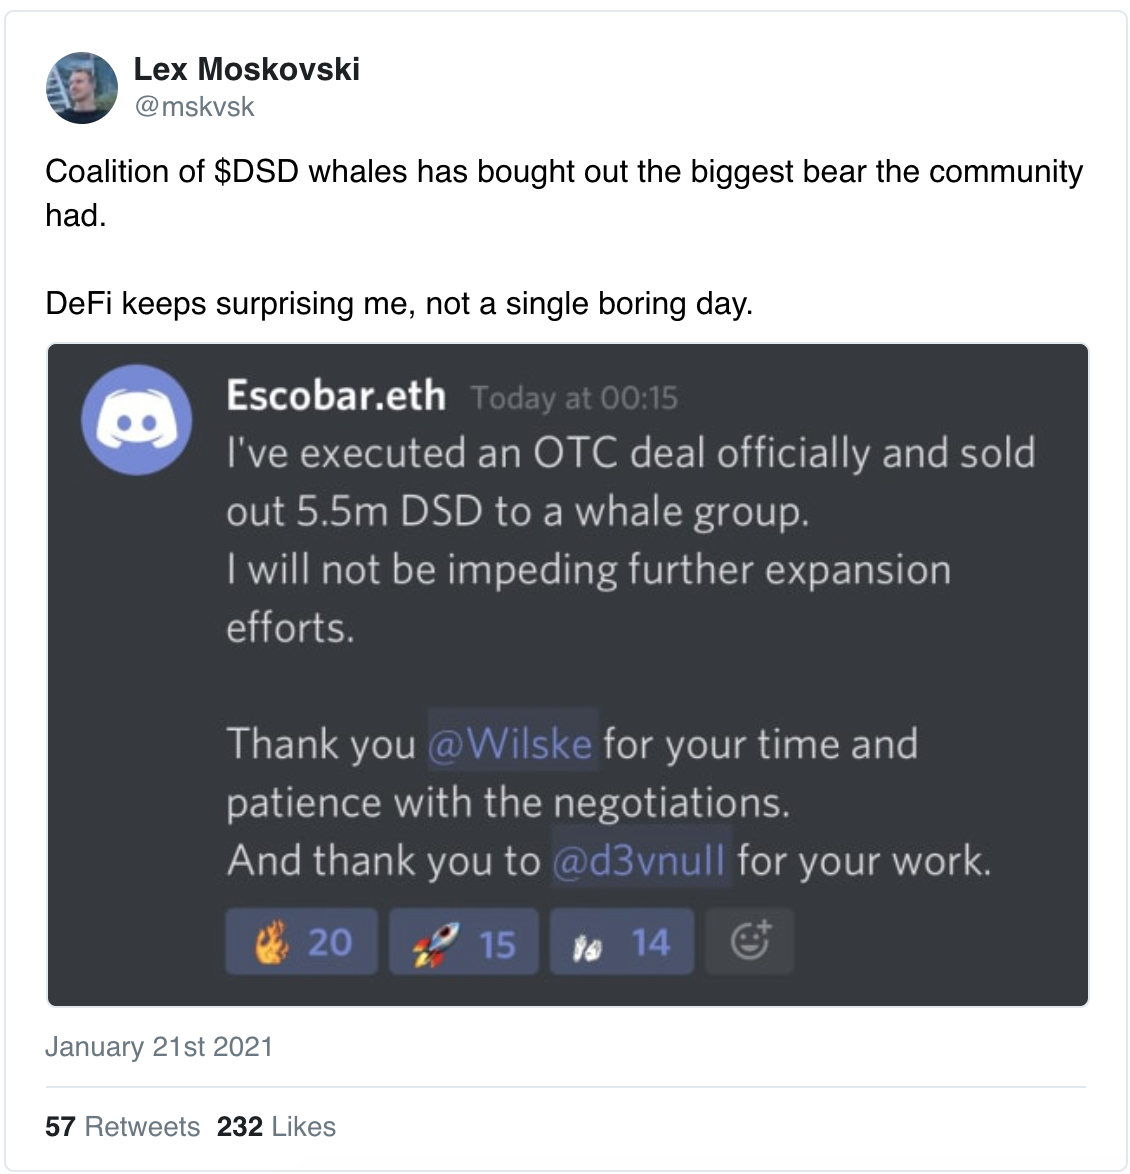The image size is (1130, 1174).
Task: Click the Today at 00:15 timestamp
Action: pyautogui.click(x=574, y=398)
